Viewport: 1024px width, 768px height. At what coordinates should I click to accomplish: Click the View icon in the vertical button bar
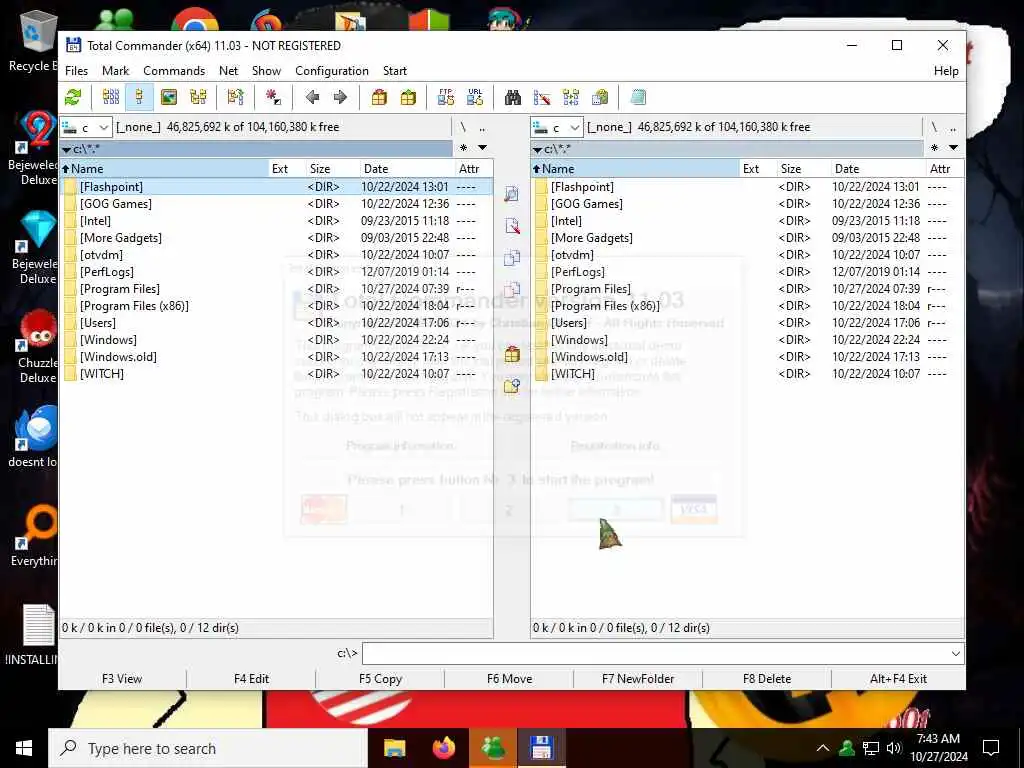coord(512,194)
